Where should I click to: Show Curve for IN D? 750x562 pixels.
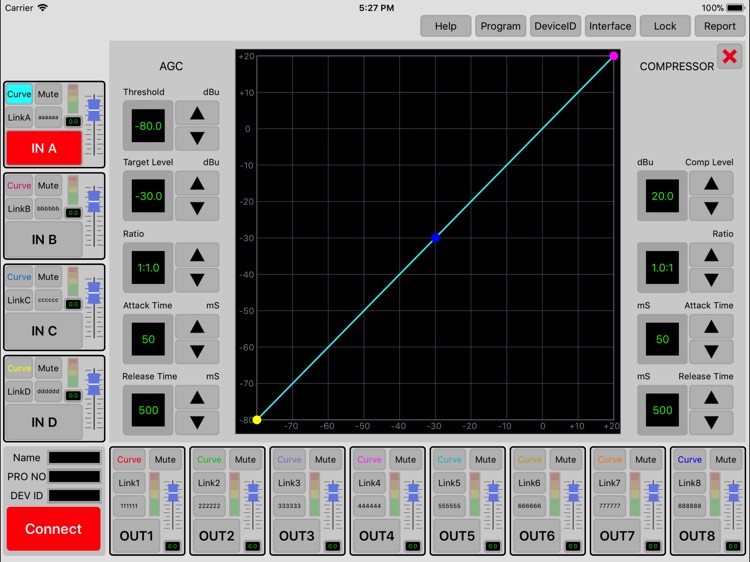pyautogui.click(x=19, y=368)
